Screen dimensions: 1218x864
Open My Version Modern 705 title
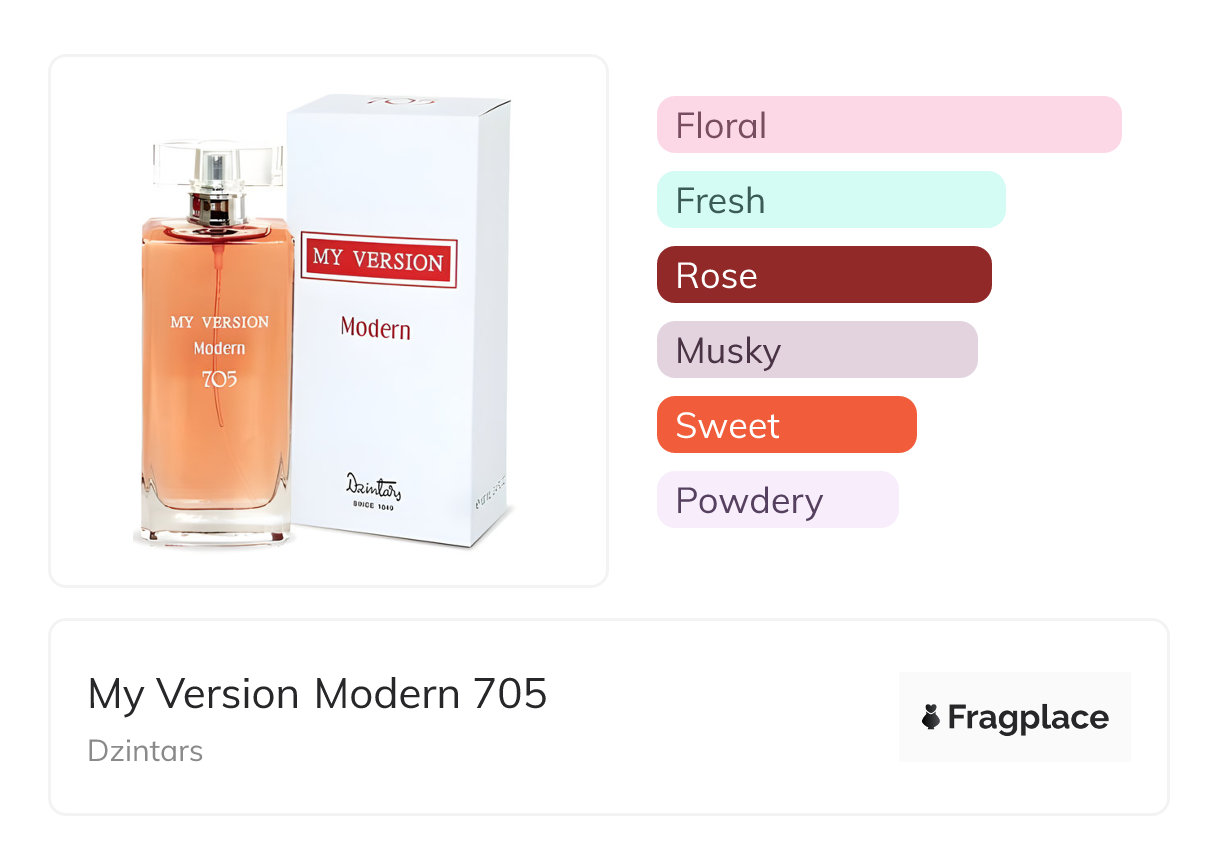pos(318,694)
